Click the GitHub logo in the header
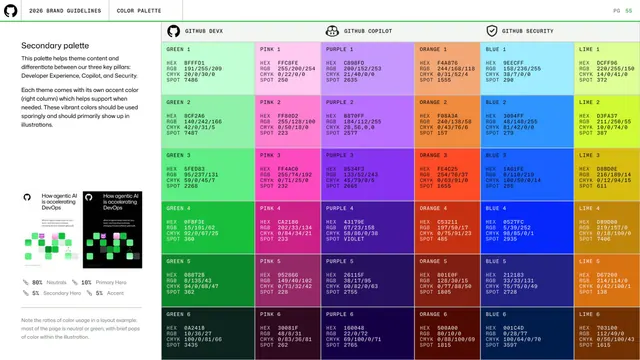Viewport: 640px width, 360px height. (11, 11)
